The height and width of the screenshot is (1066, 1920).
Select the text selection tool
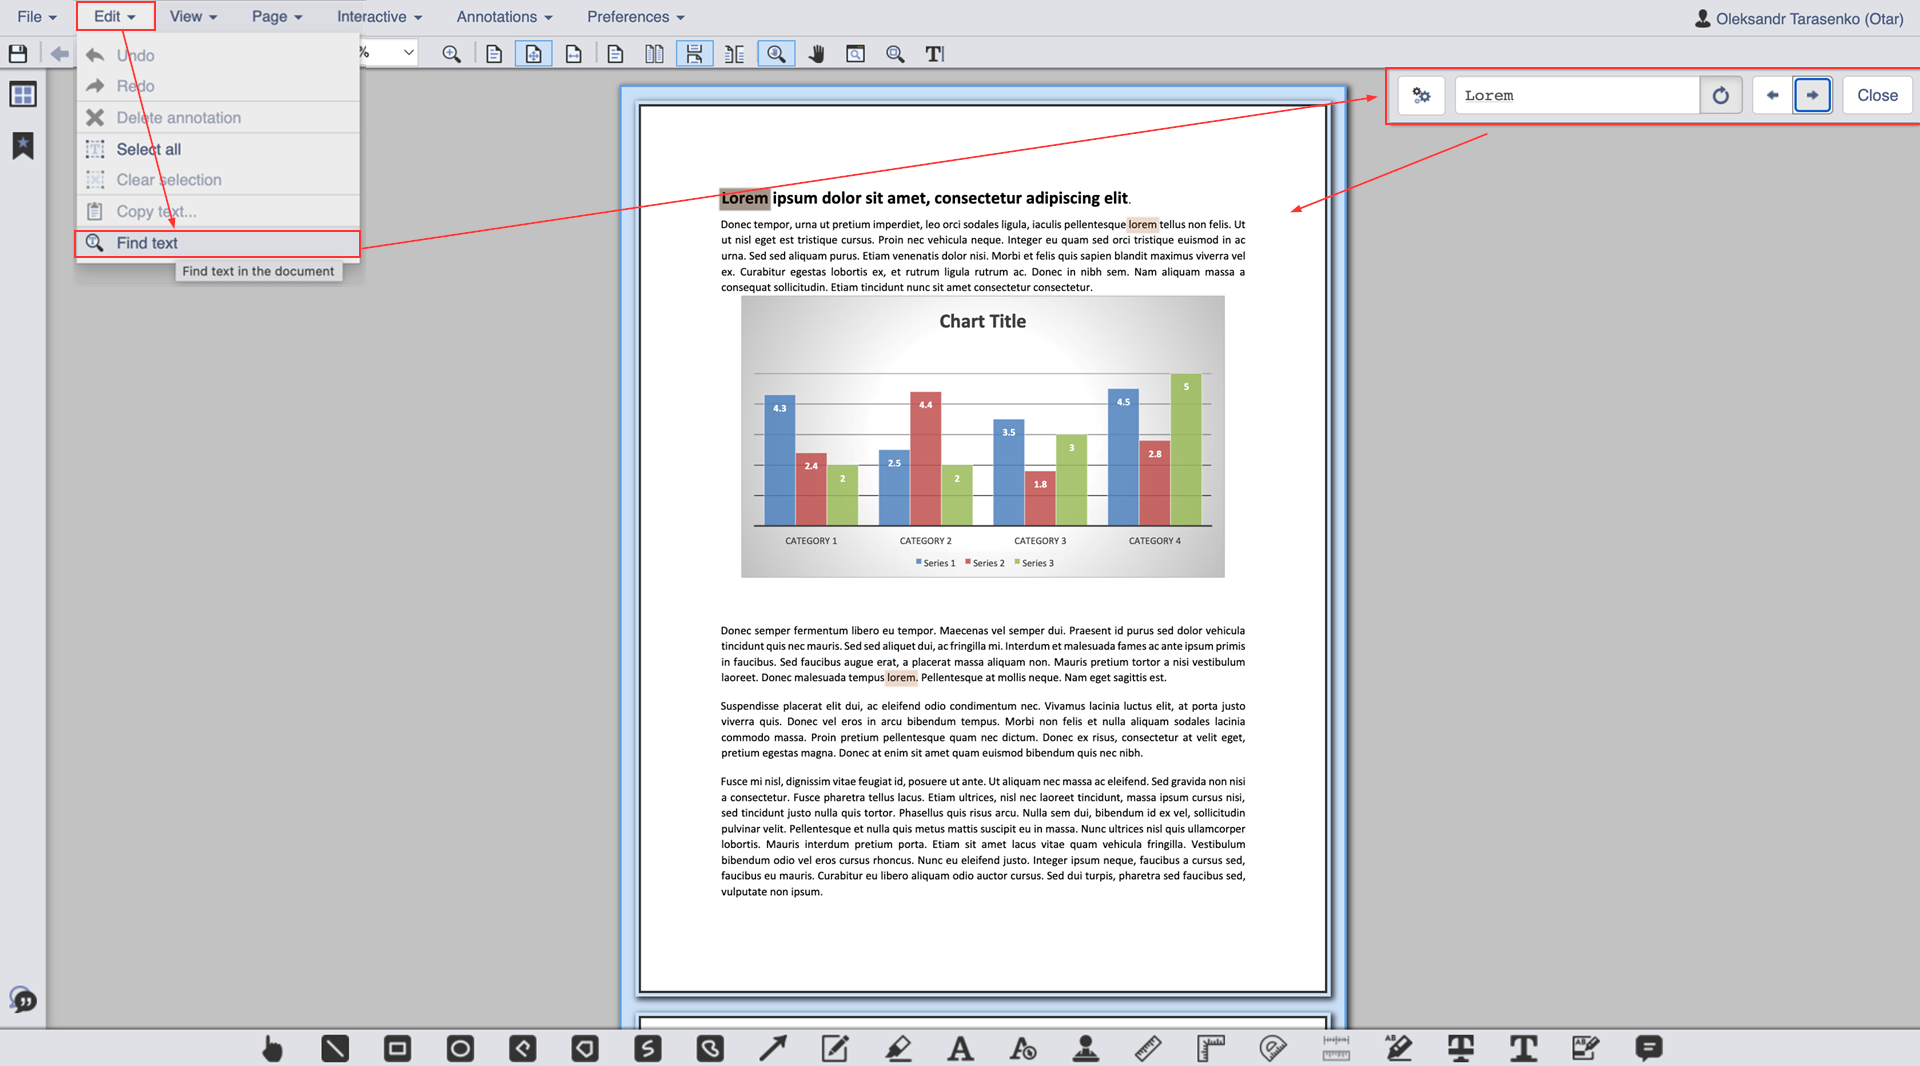934,54
